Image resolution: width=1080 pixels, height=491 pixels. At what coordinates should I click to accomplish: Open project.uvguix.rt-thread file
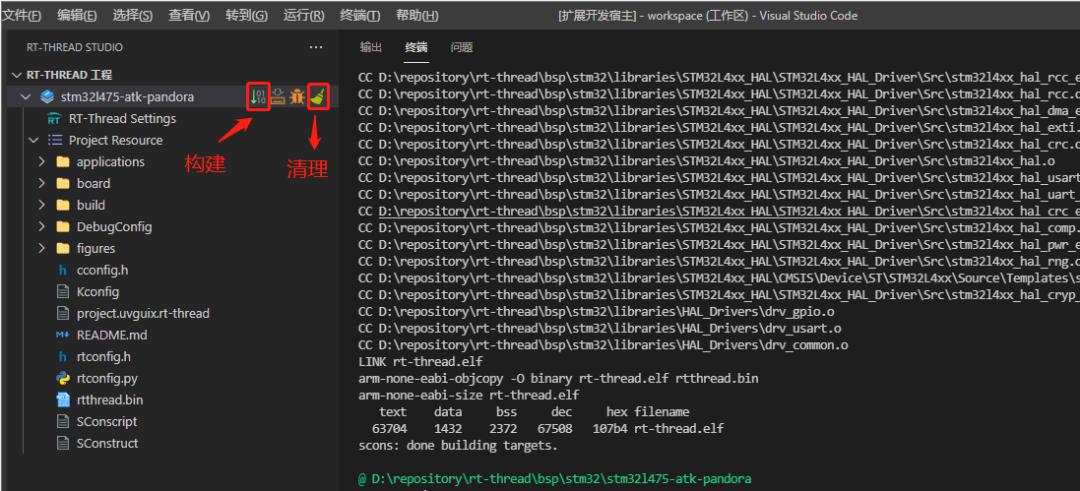tap(143, 313)
